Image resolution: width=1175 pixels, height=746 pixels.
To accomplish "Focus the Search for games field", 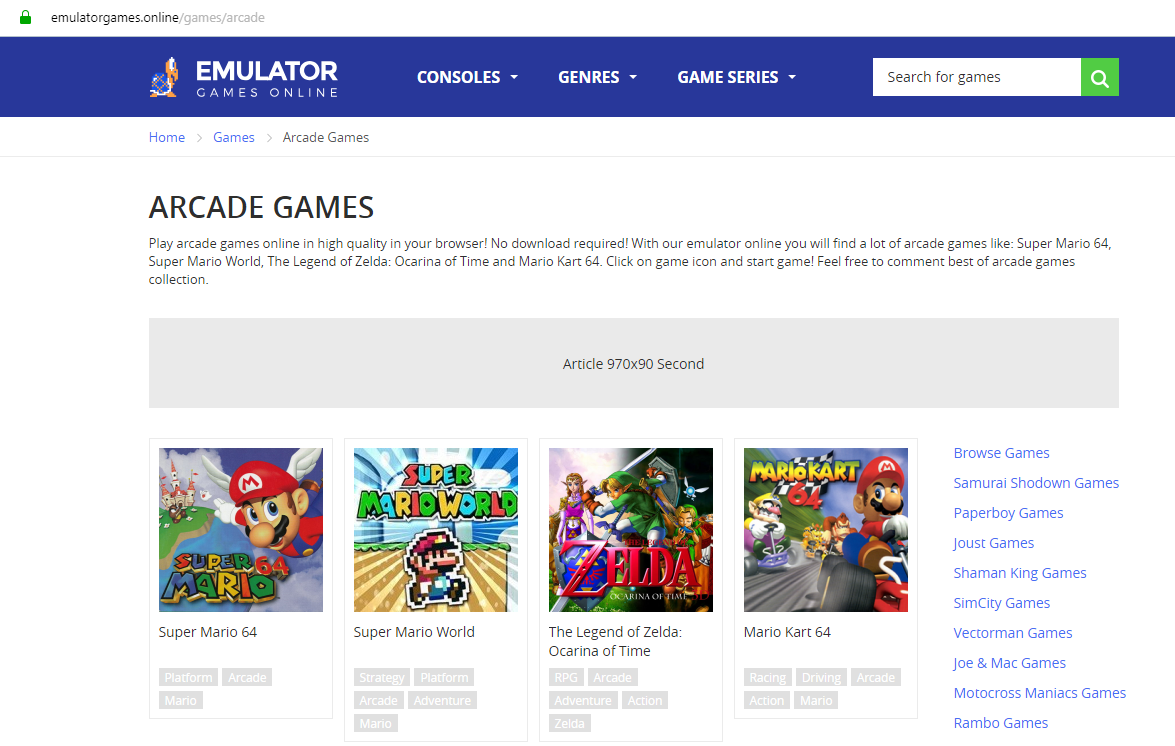I will [976, 77].
